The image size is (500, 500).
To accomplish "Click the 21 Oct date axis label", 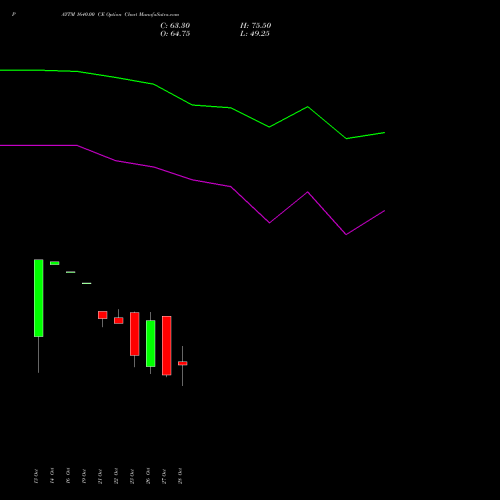I will click(x=100, y=476).
